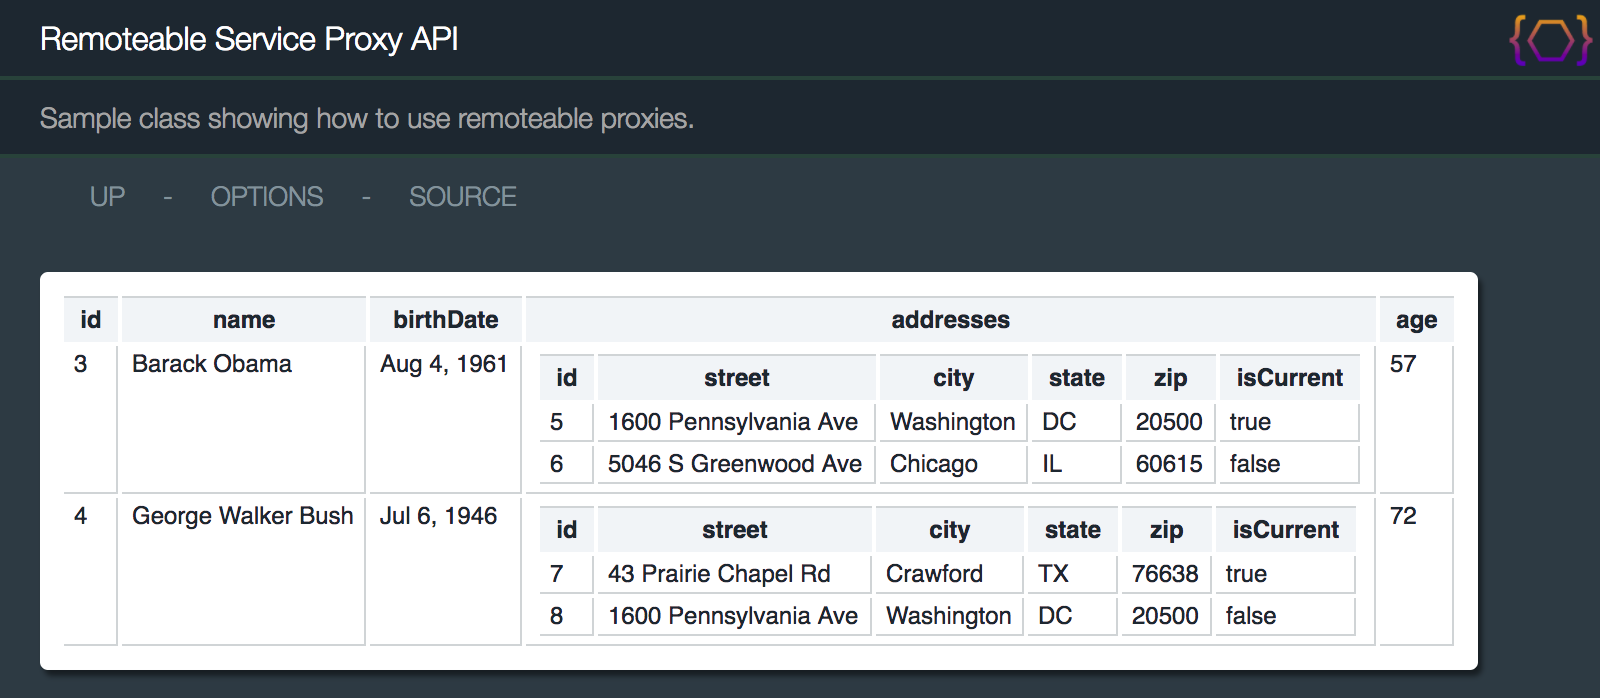
Task: Open the OPTIONS link
Action: click(267, 197)
